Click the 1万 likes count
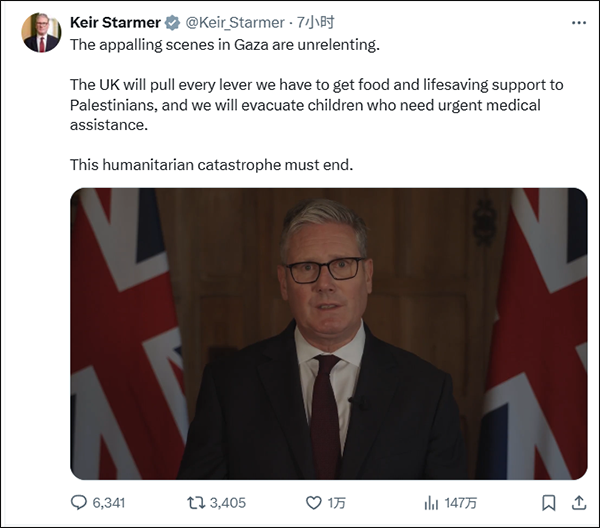 [x=340, y=502]
